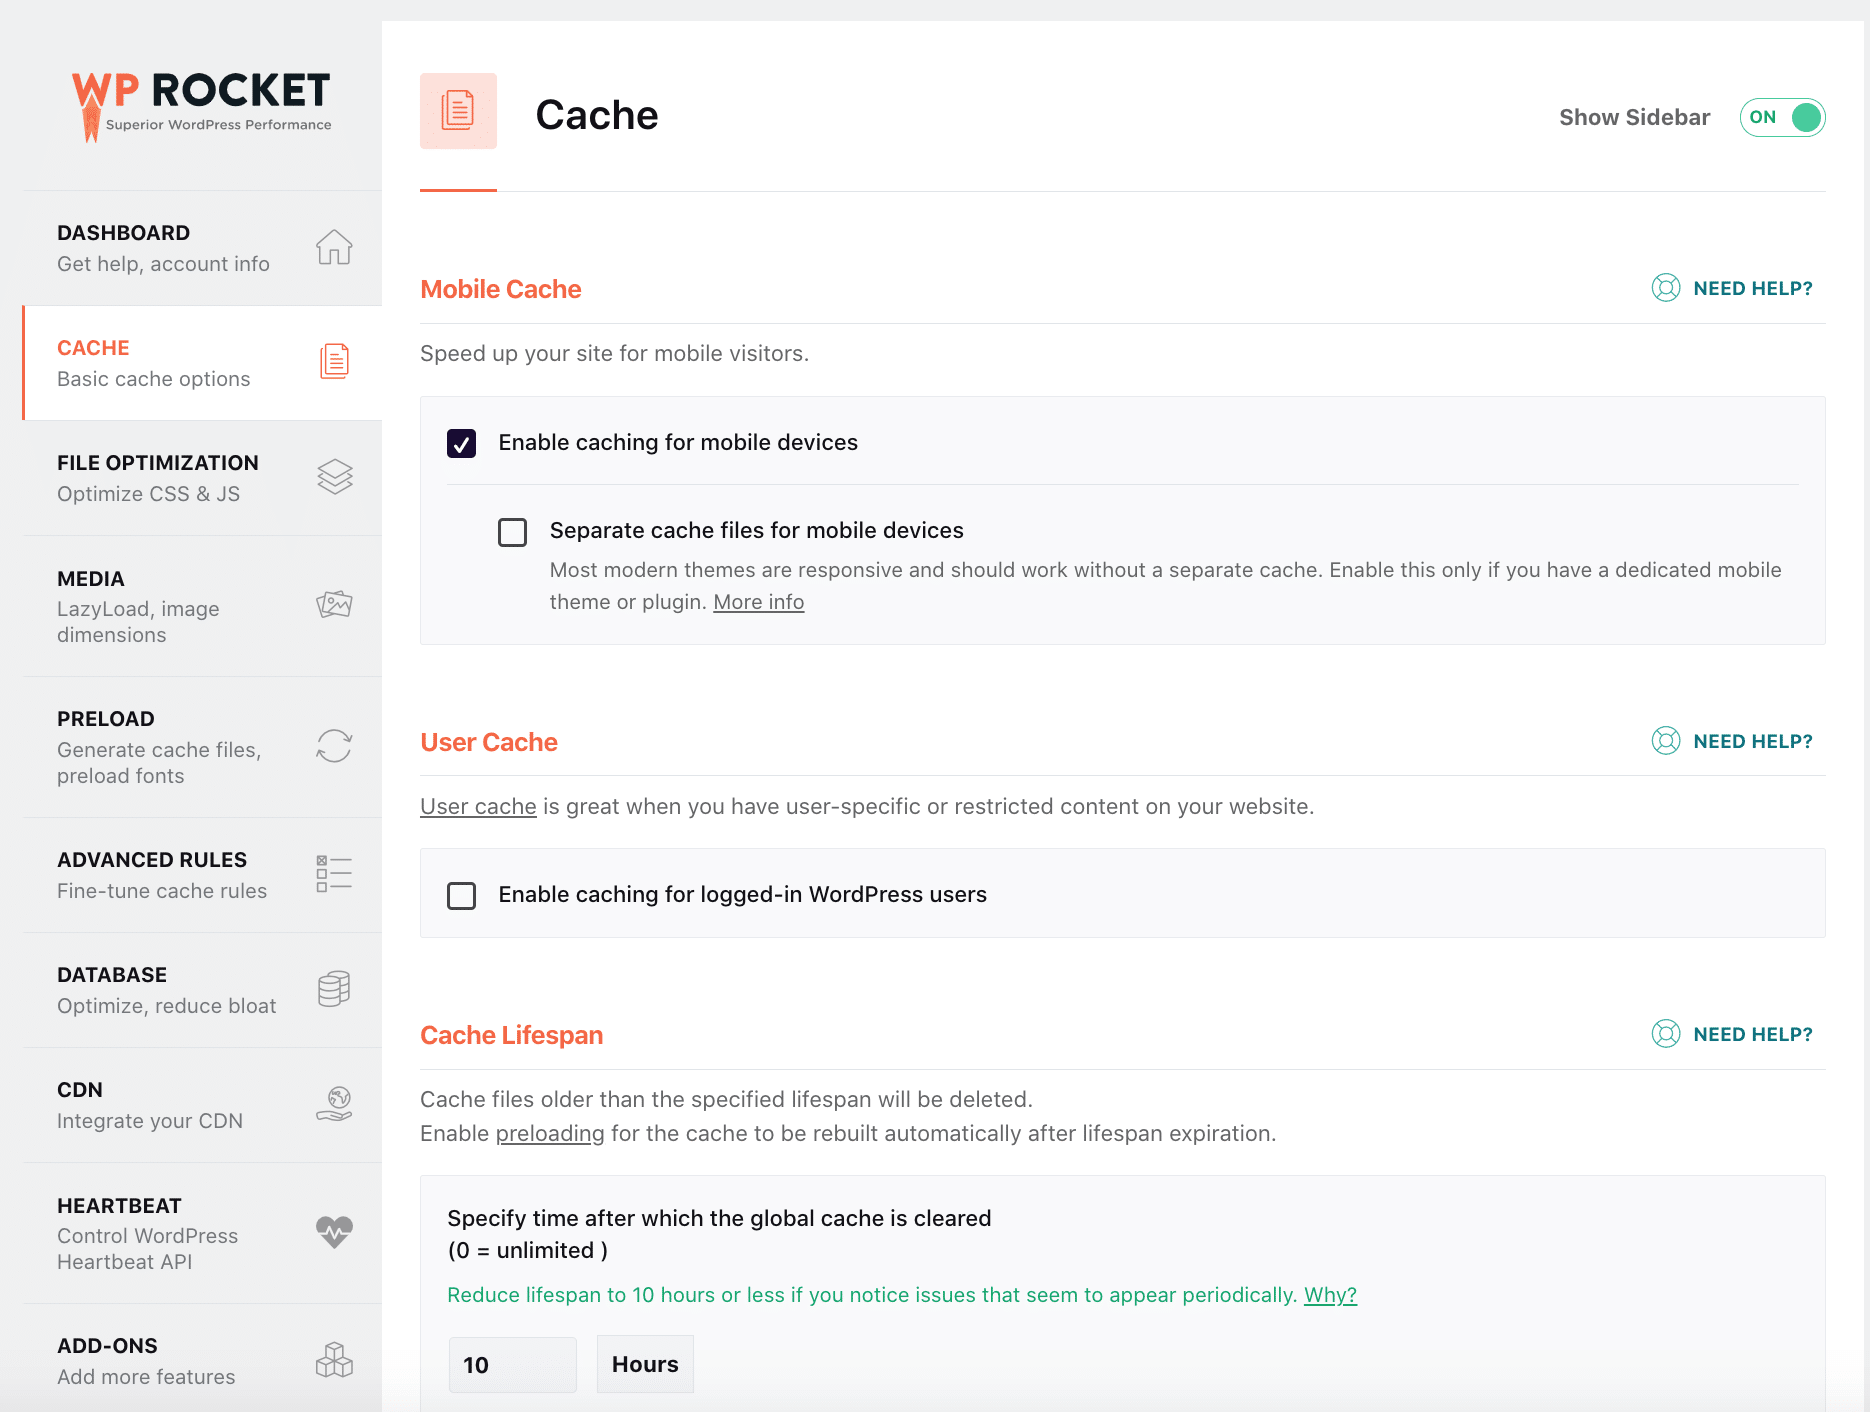Turn off the Show Sidebar toggle
Image resolution: width=1870 pixels, height=1412 pixels.
pos(1782,117)
